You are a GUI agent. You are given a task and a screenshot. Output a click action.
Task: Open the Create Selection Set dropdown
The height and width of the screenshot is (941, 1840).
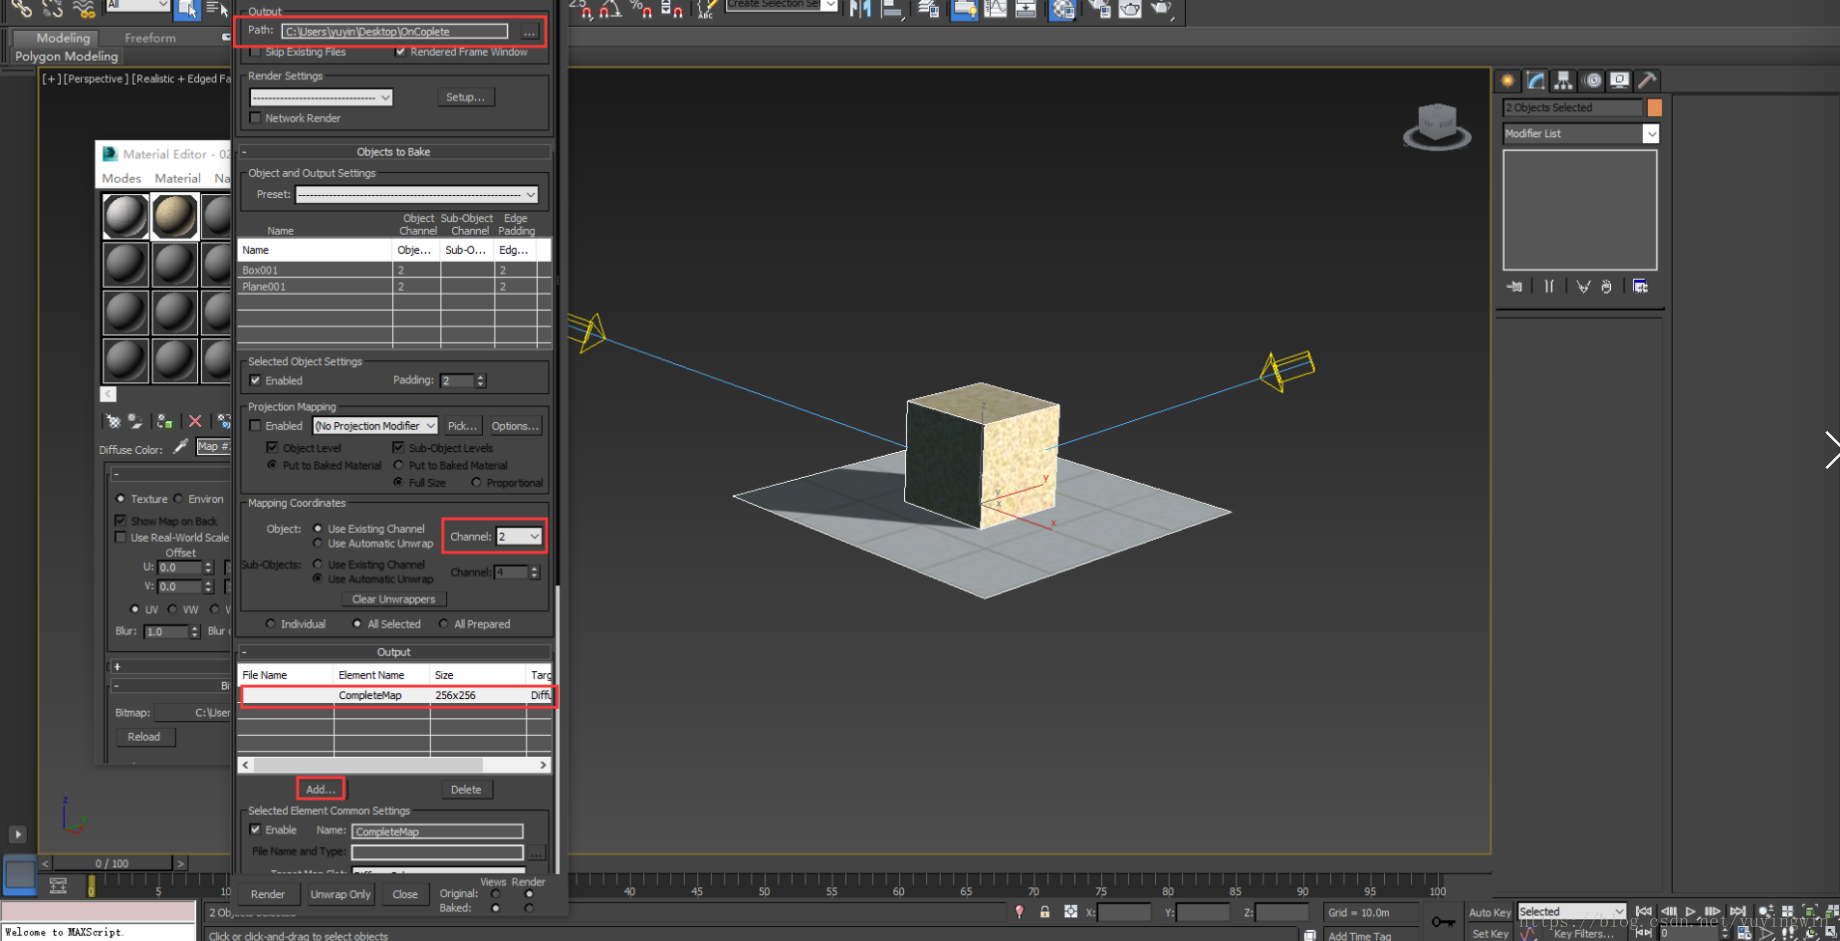(x=781, y=5)
